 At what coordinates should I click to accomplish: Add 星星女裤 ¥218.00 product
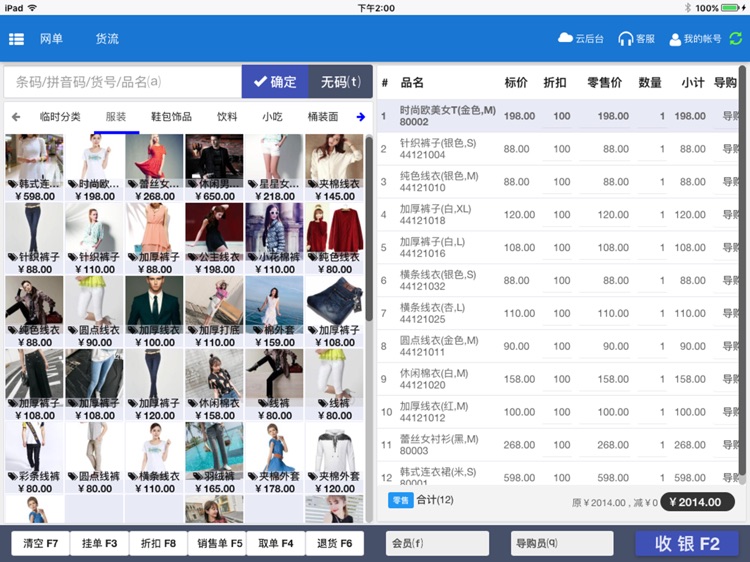[274, 167]
